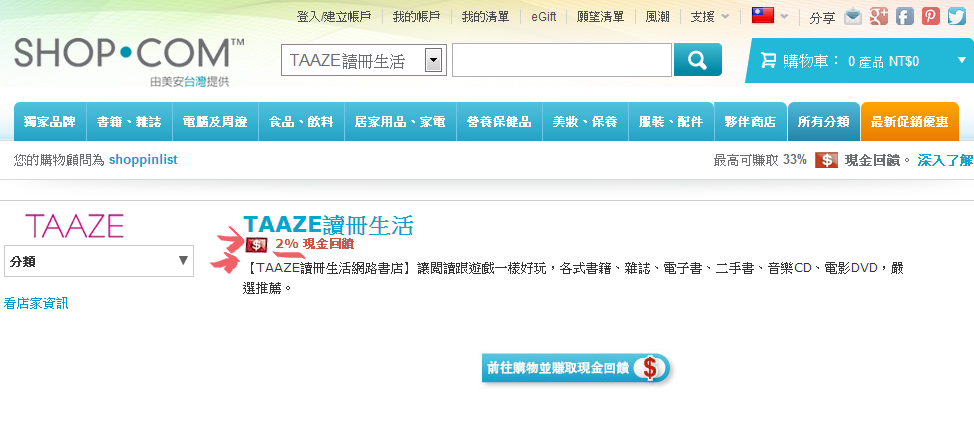Click the Taiwan flag icon
Viewport: 974px width, 433px height.
click(762, 16)
